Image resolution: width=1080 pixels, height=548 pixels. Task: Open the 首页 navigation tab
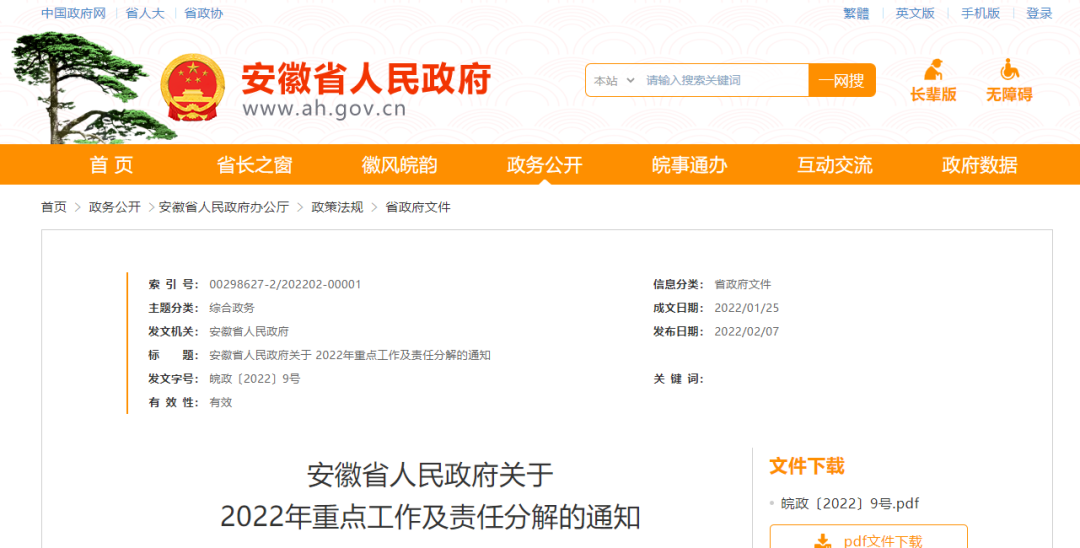[x=111, y=165]
